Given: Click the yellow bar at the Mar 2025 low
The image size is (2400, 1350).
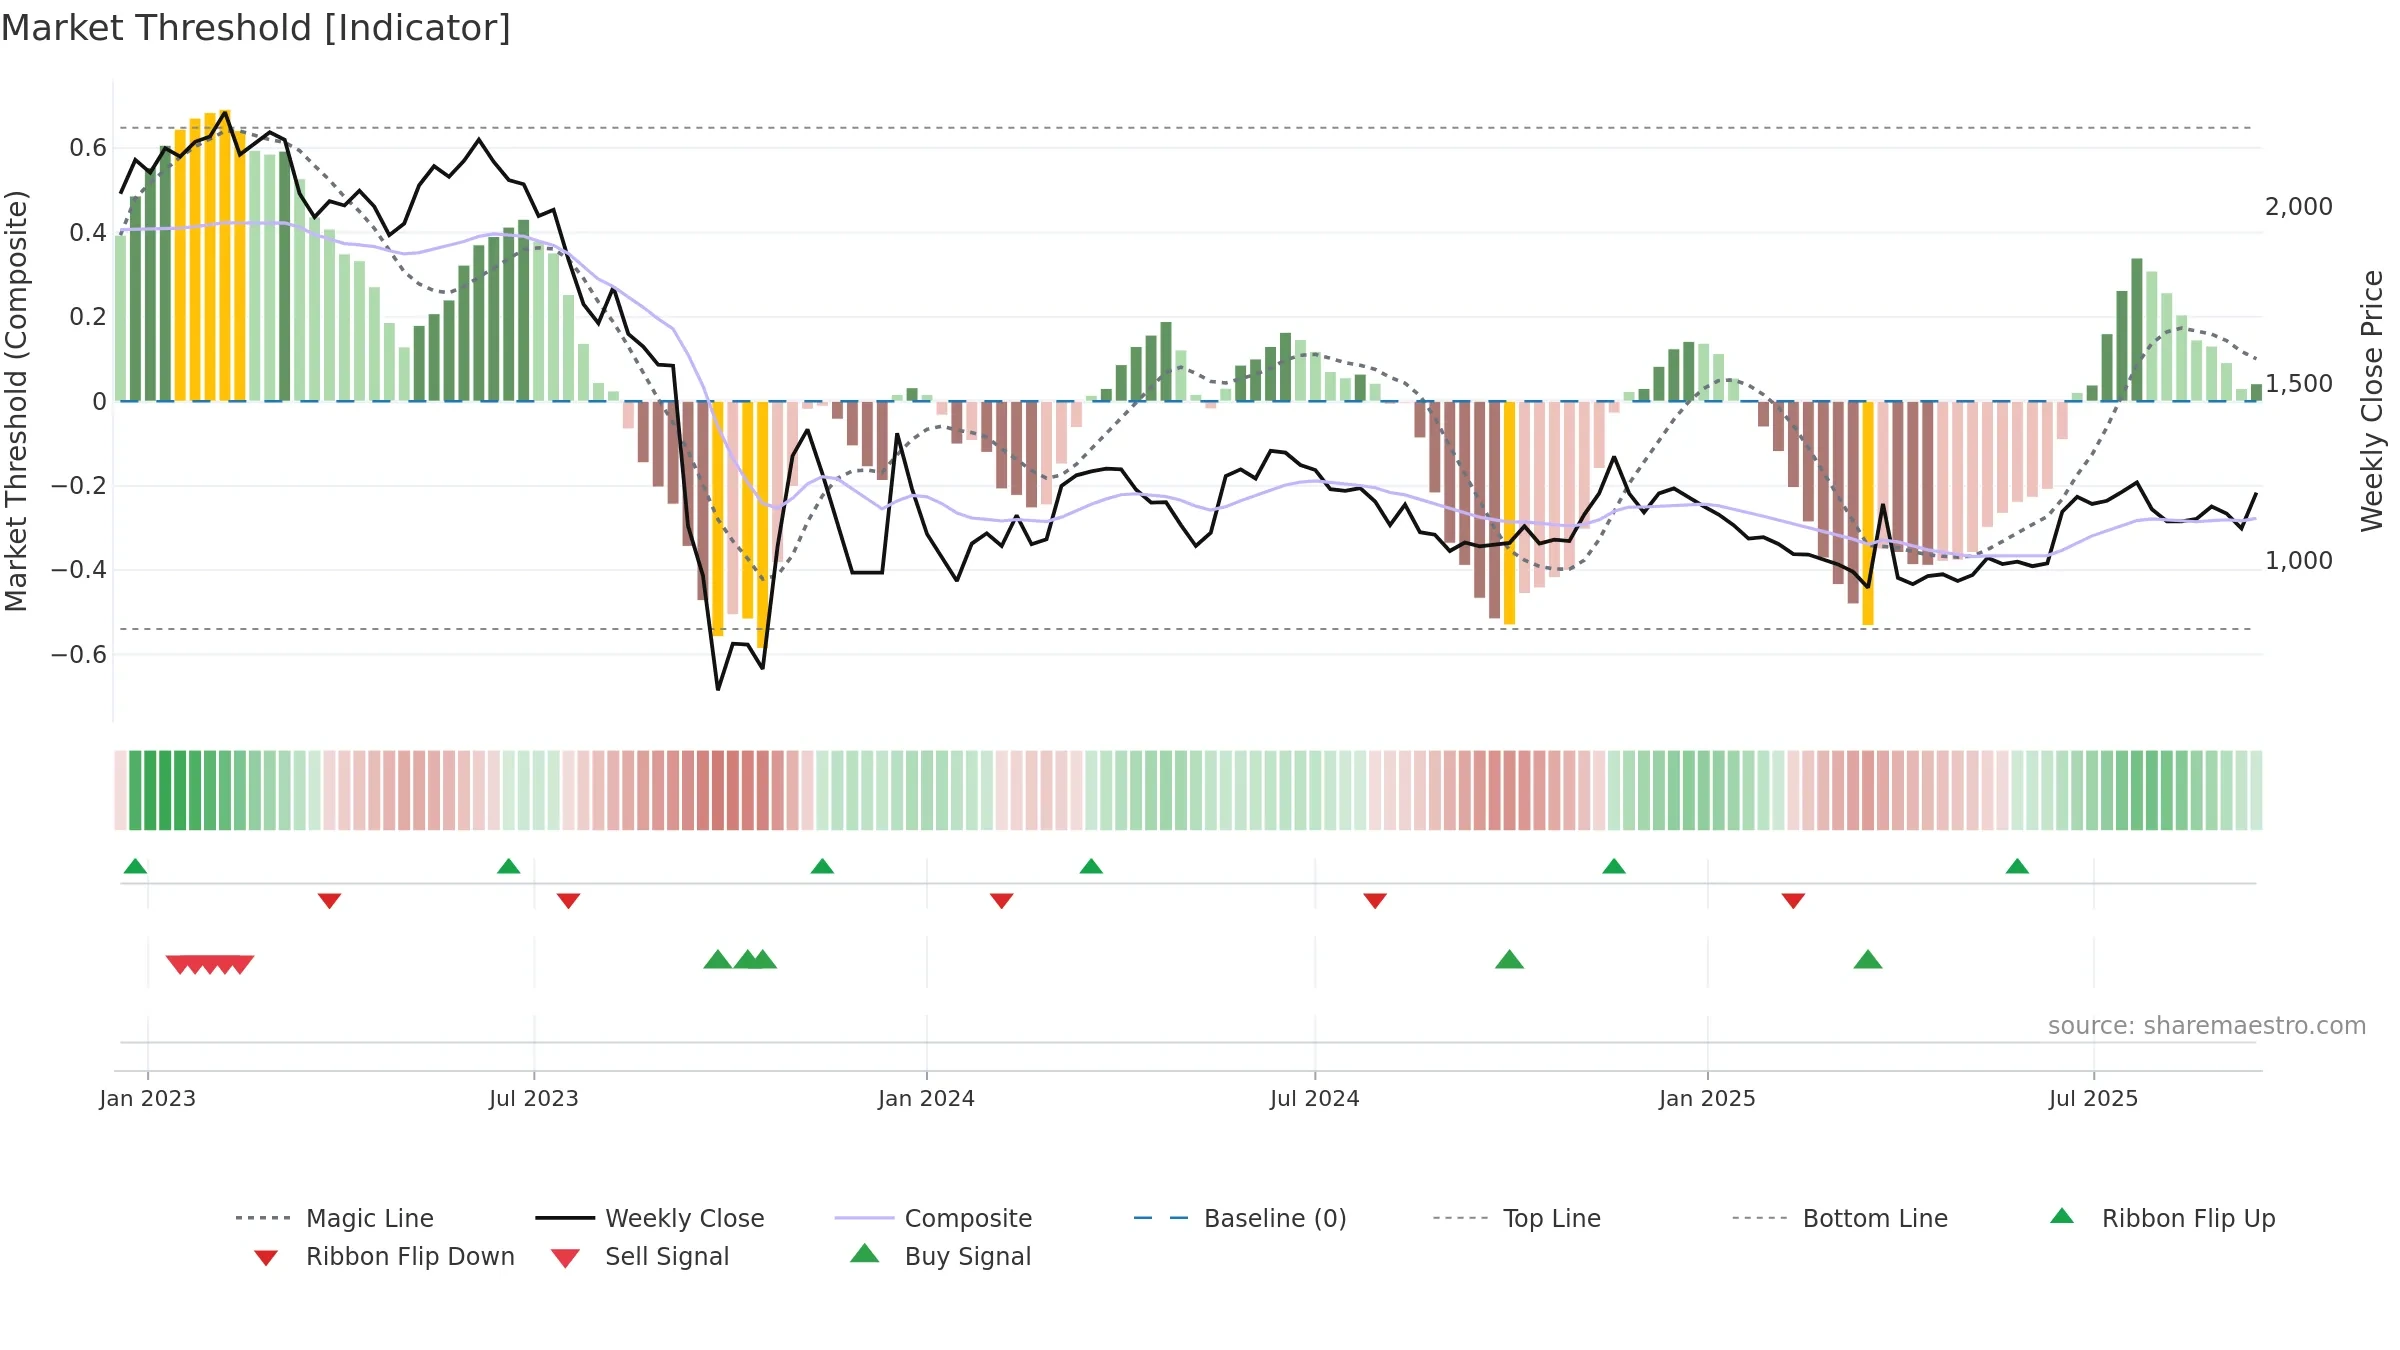Looking at the screenshot, I should coord(1868,513).
